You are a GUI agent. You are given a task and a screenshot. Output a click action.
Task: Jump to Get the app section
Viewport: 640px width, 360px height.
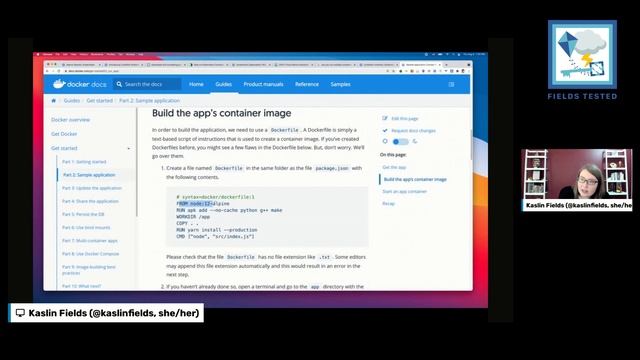394,167
